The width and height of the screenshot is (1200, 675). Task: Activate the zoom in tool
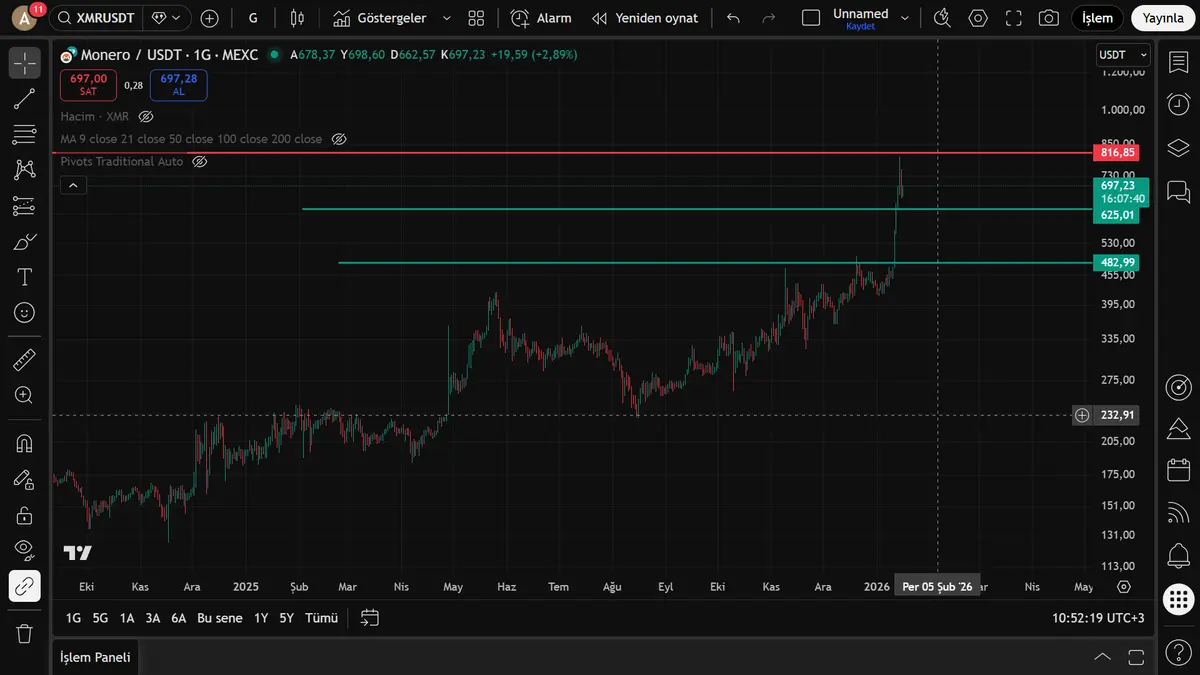(24, 396)
